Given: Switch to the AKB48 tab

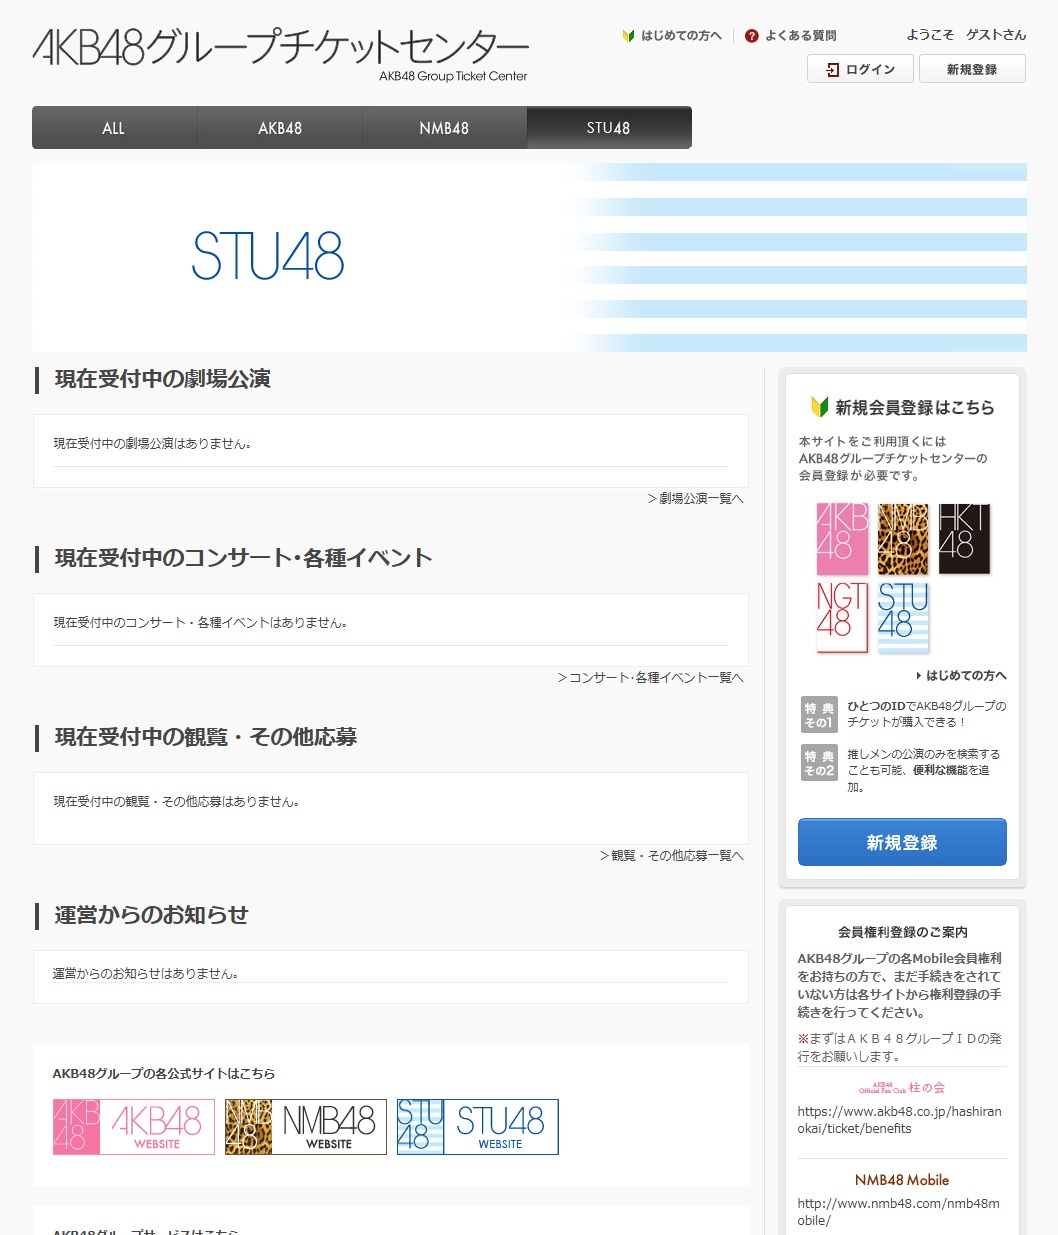Looking at the screenshot, I should [280, 128].
